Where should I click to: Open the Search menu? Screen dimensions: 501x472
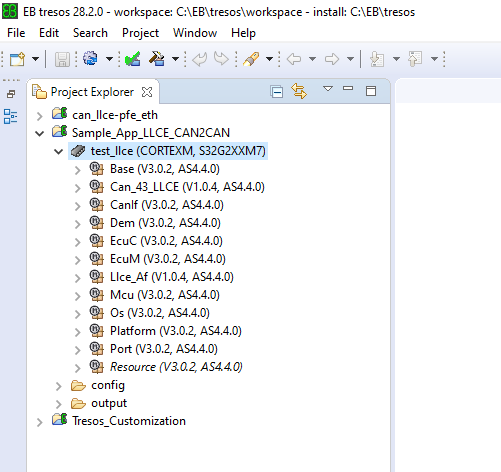click(90, 33)
